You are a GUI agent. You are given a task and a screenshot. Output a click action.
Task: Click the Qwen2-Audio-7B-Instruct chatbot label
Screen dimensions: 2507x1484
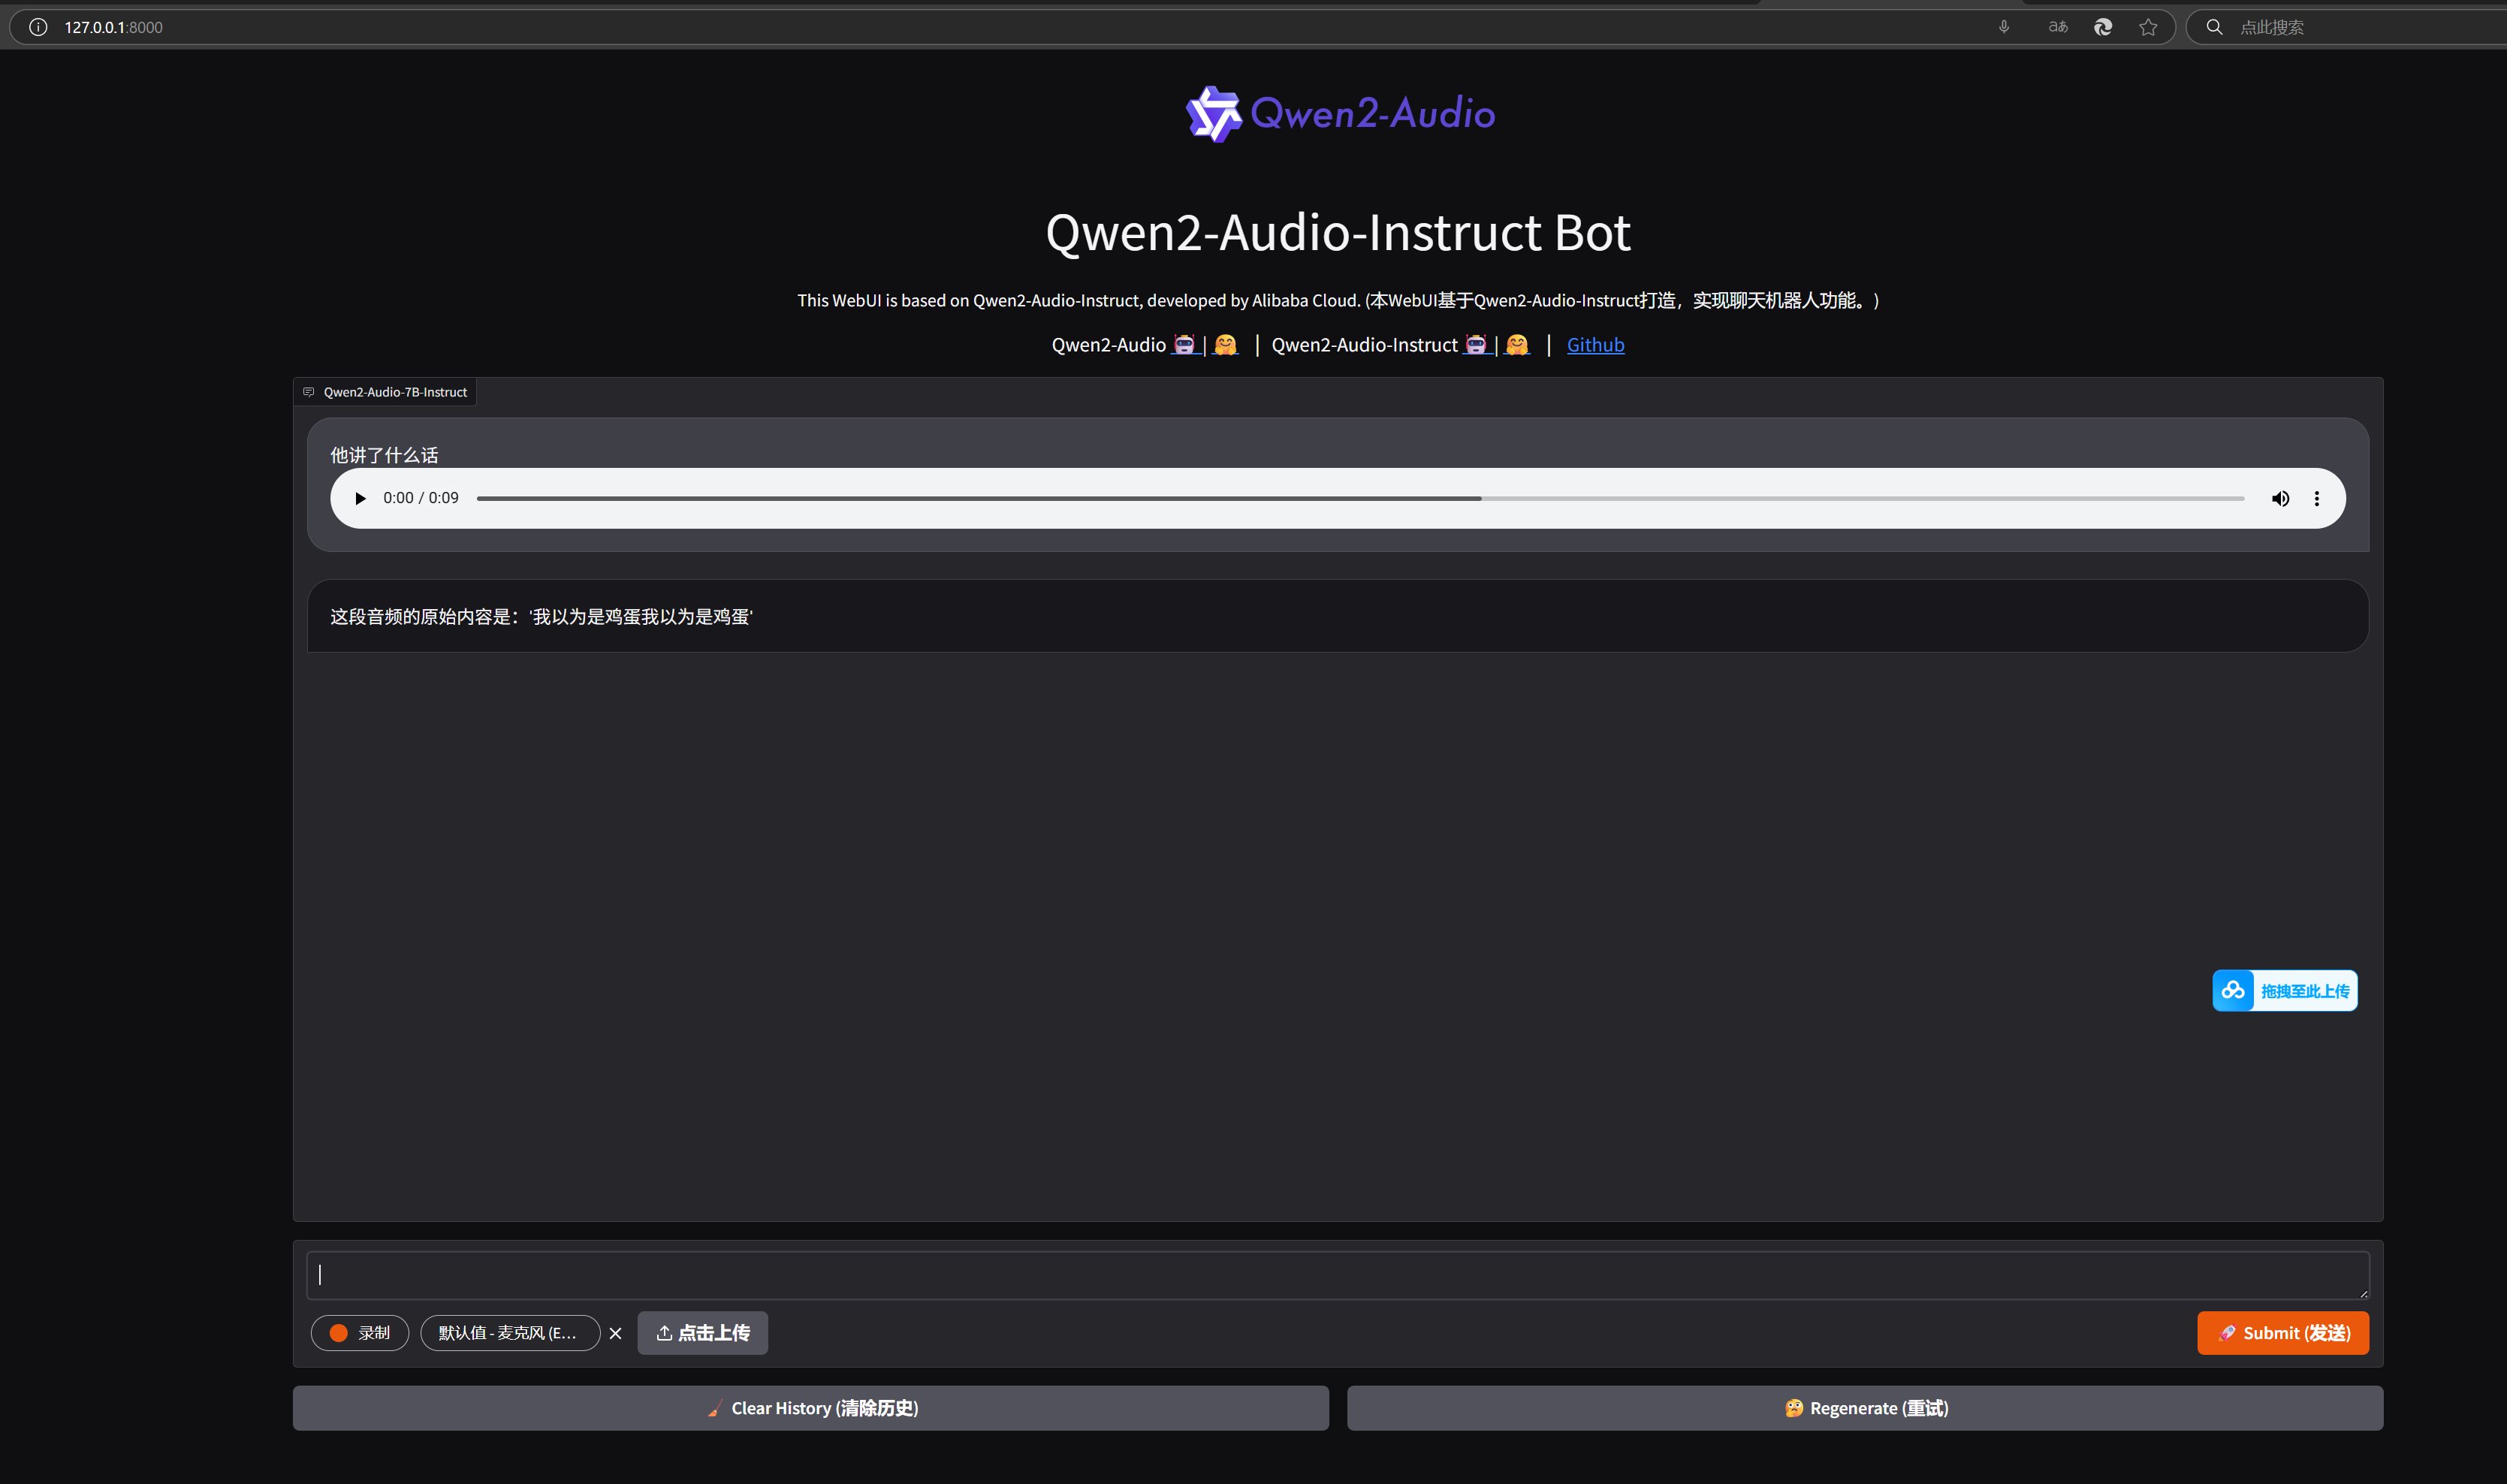pos(385,392)
